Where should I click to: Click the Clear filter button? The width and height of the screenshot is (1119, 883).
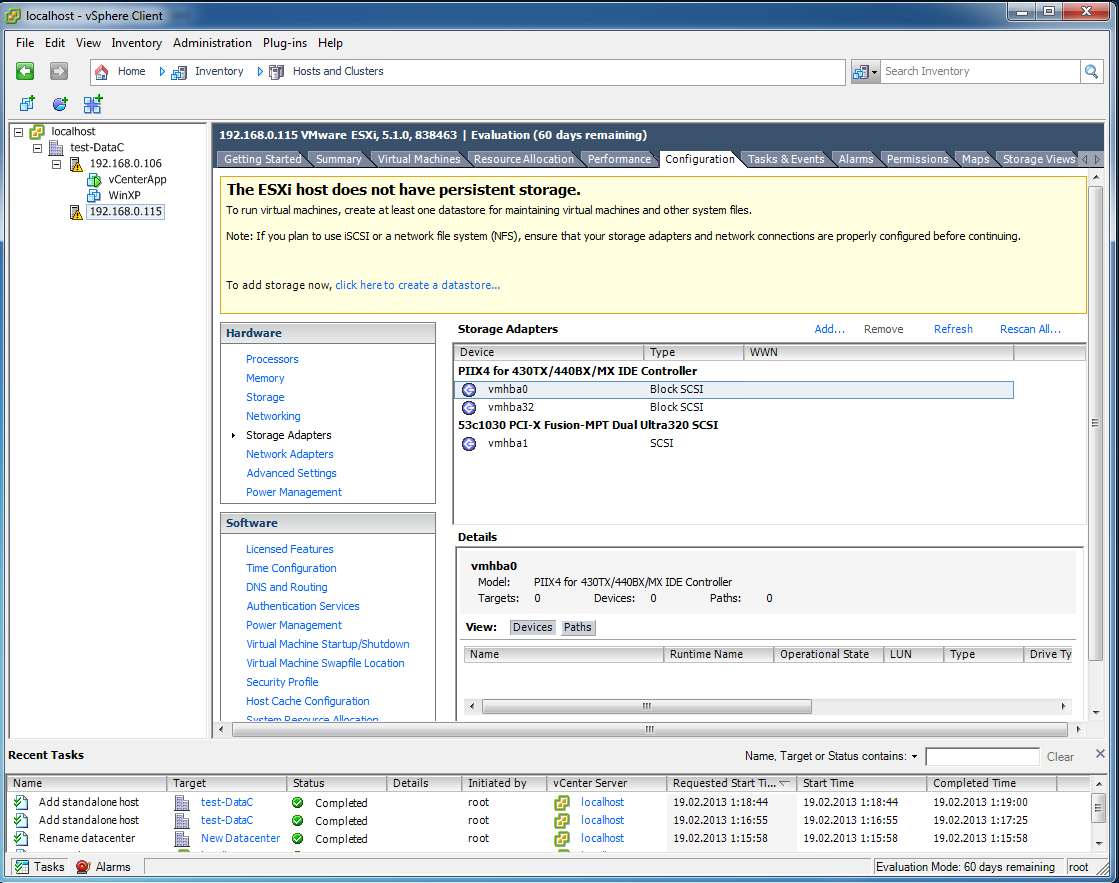click(x=1060, y=757)
